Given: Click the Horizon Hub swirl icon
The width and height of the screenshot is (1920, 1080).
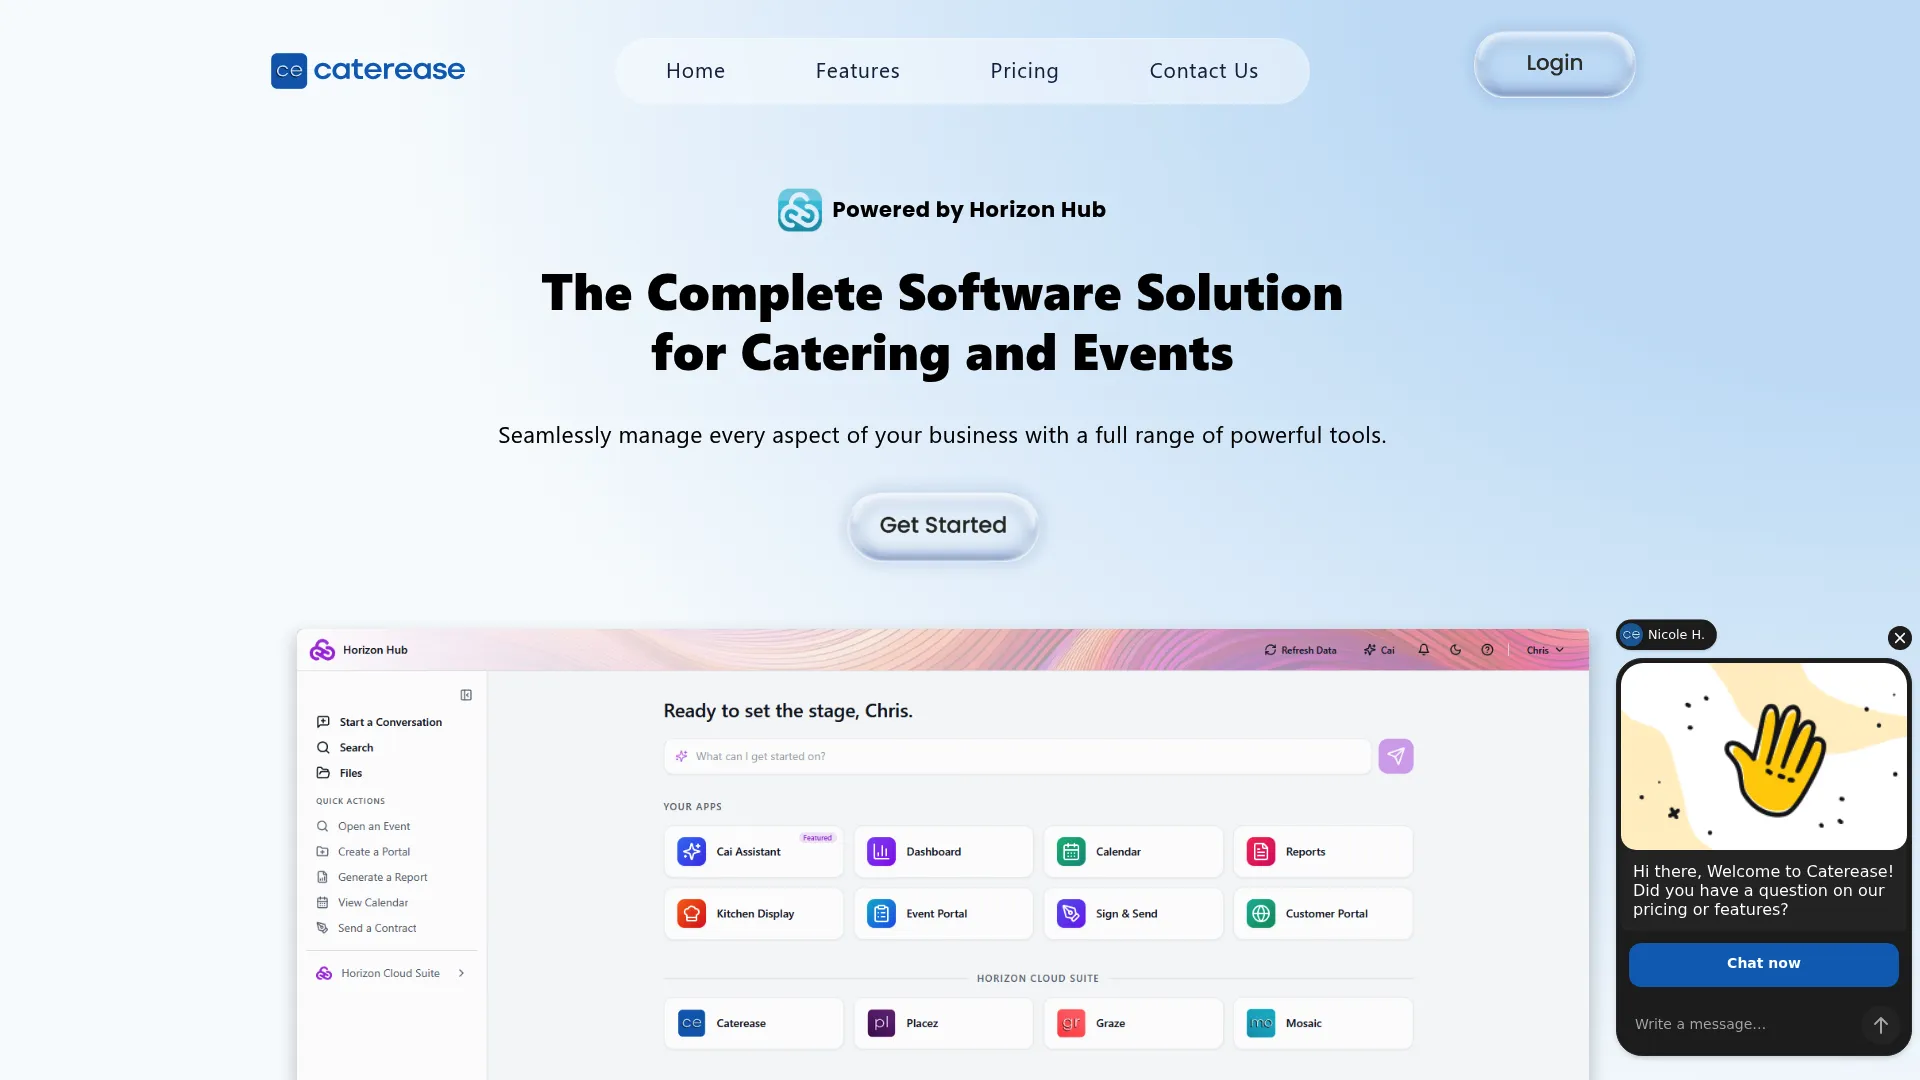Looking at the screenshot, I should 800,210.
